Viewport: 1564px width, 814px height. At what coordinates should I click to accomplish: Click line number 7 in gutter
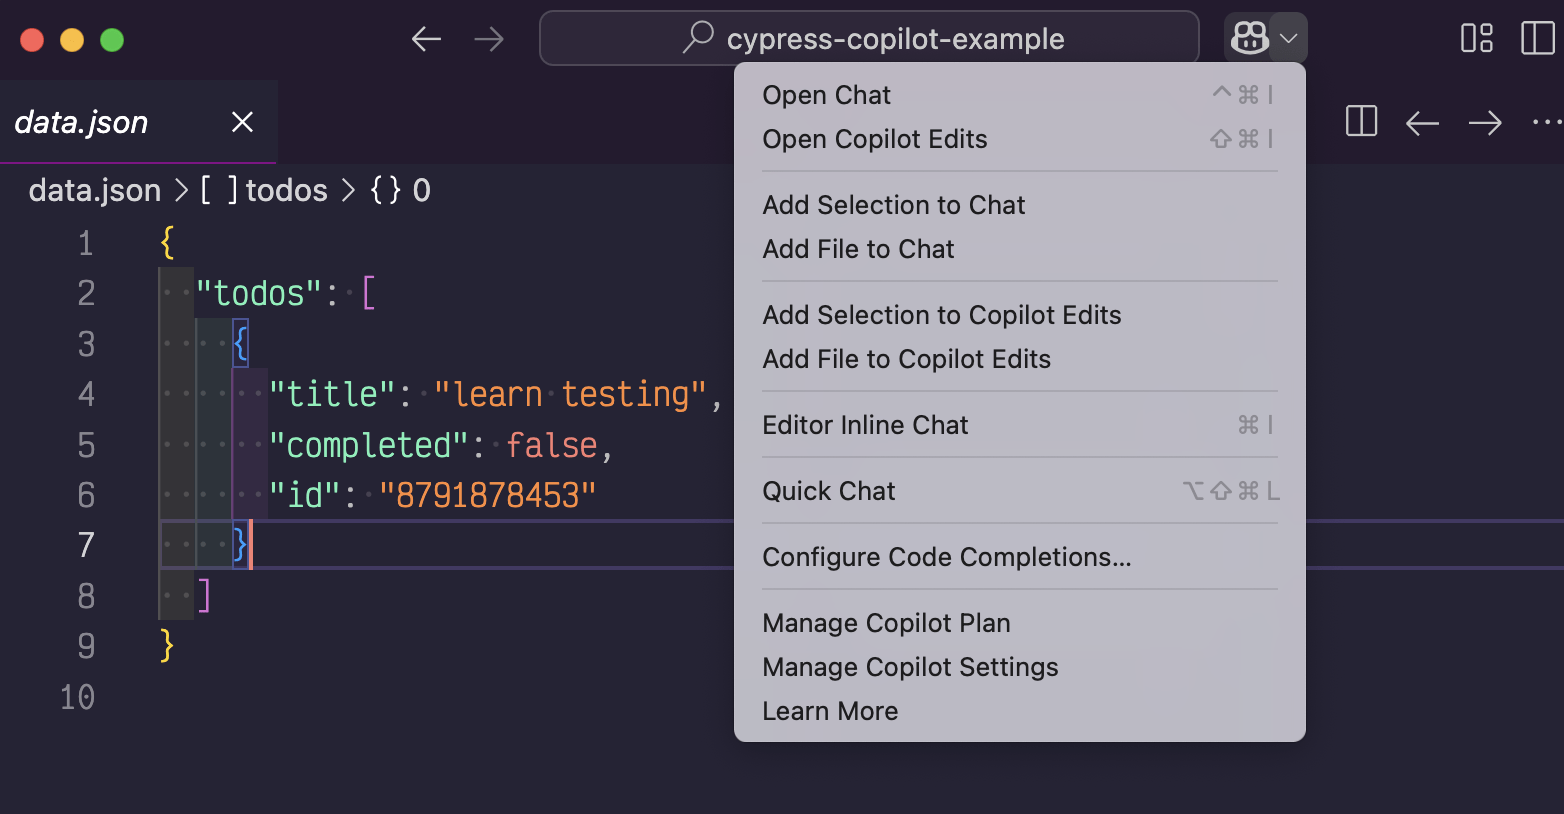[x=86, y=545]
